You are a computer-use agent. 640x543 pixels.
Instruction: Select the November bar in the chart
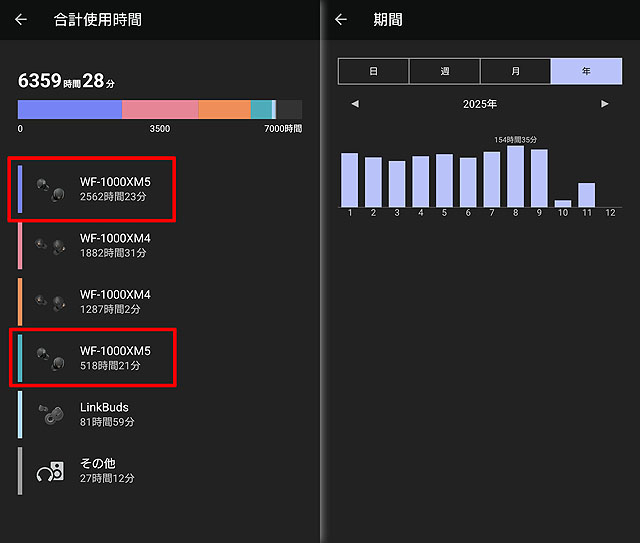tap(586, 195)
